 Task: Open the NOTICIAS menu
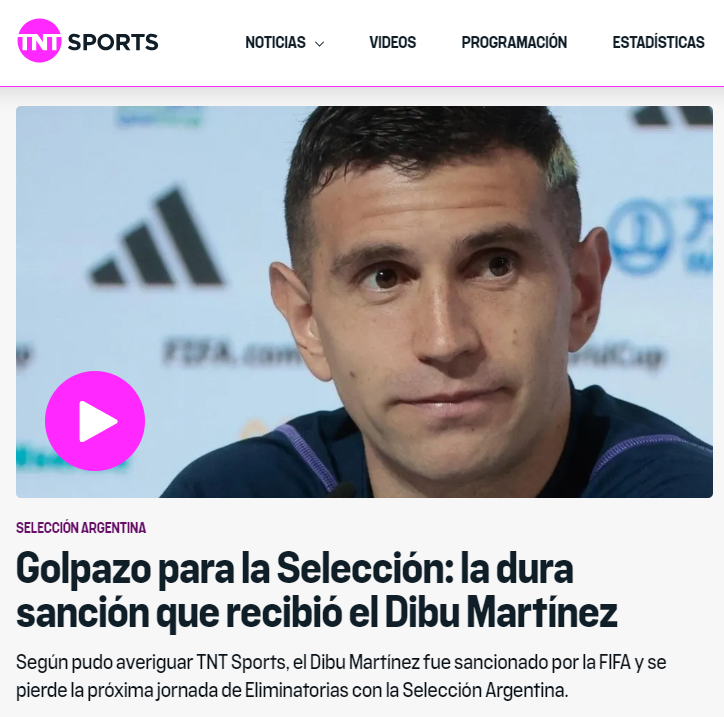click(275, 42)
